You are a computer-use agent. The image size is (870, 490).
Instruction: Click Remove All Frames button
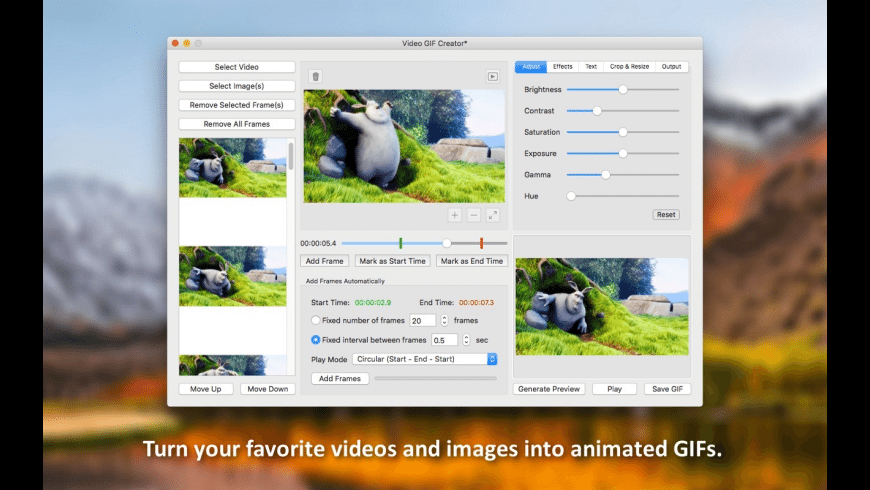click(x=237, y=124)
